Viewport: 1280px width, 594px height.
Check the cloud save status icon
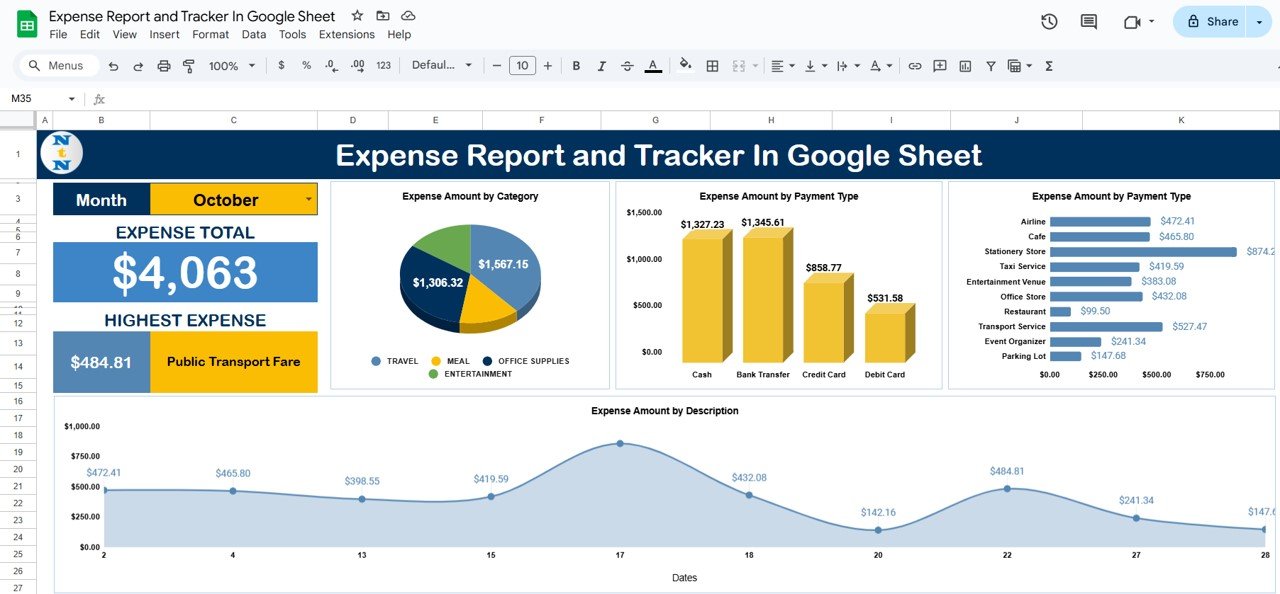point(408,16)
